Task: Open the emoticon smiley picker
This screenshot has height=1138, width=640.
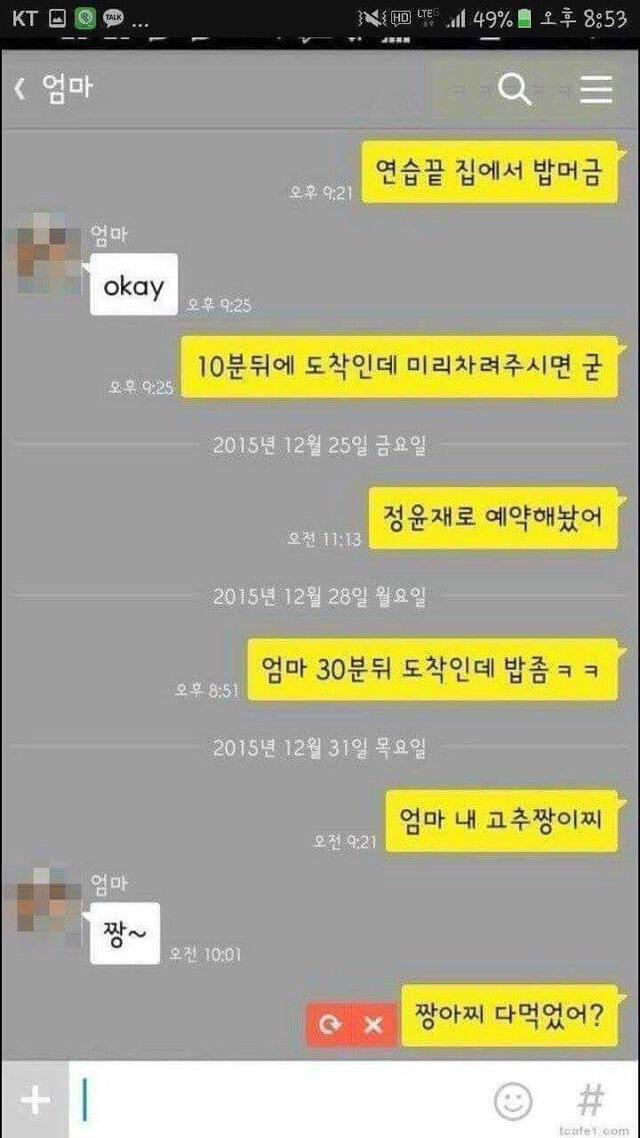Action: point(513,1100)
